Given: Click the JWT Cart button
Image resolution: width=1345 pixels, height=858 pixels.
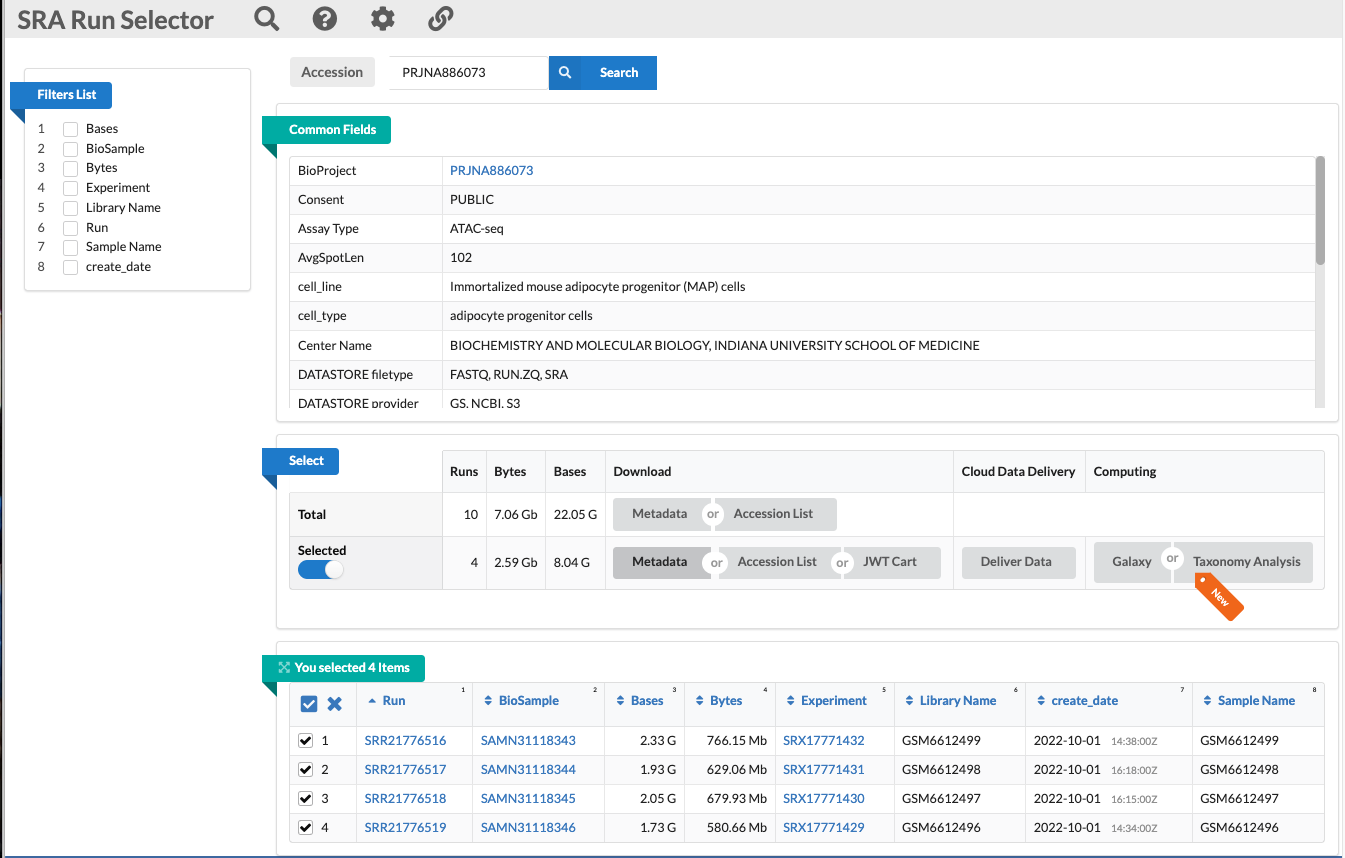Looking at the screenshot, I should (890, 562).
